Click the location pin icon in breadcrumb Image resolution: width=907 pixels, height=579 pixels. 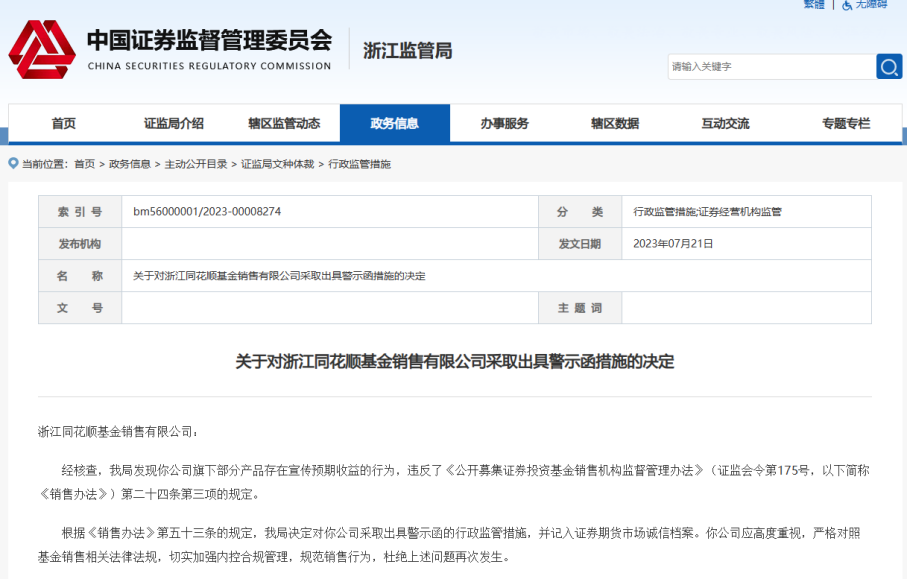tap(13, 164)
